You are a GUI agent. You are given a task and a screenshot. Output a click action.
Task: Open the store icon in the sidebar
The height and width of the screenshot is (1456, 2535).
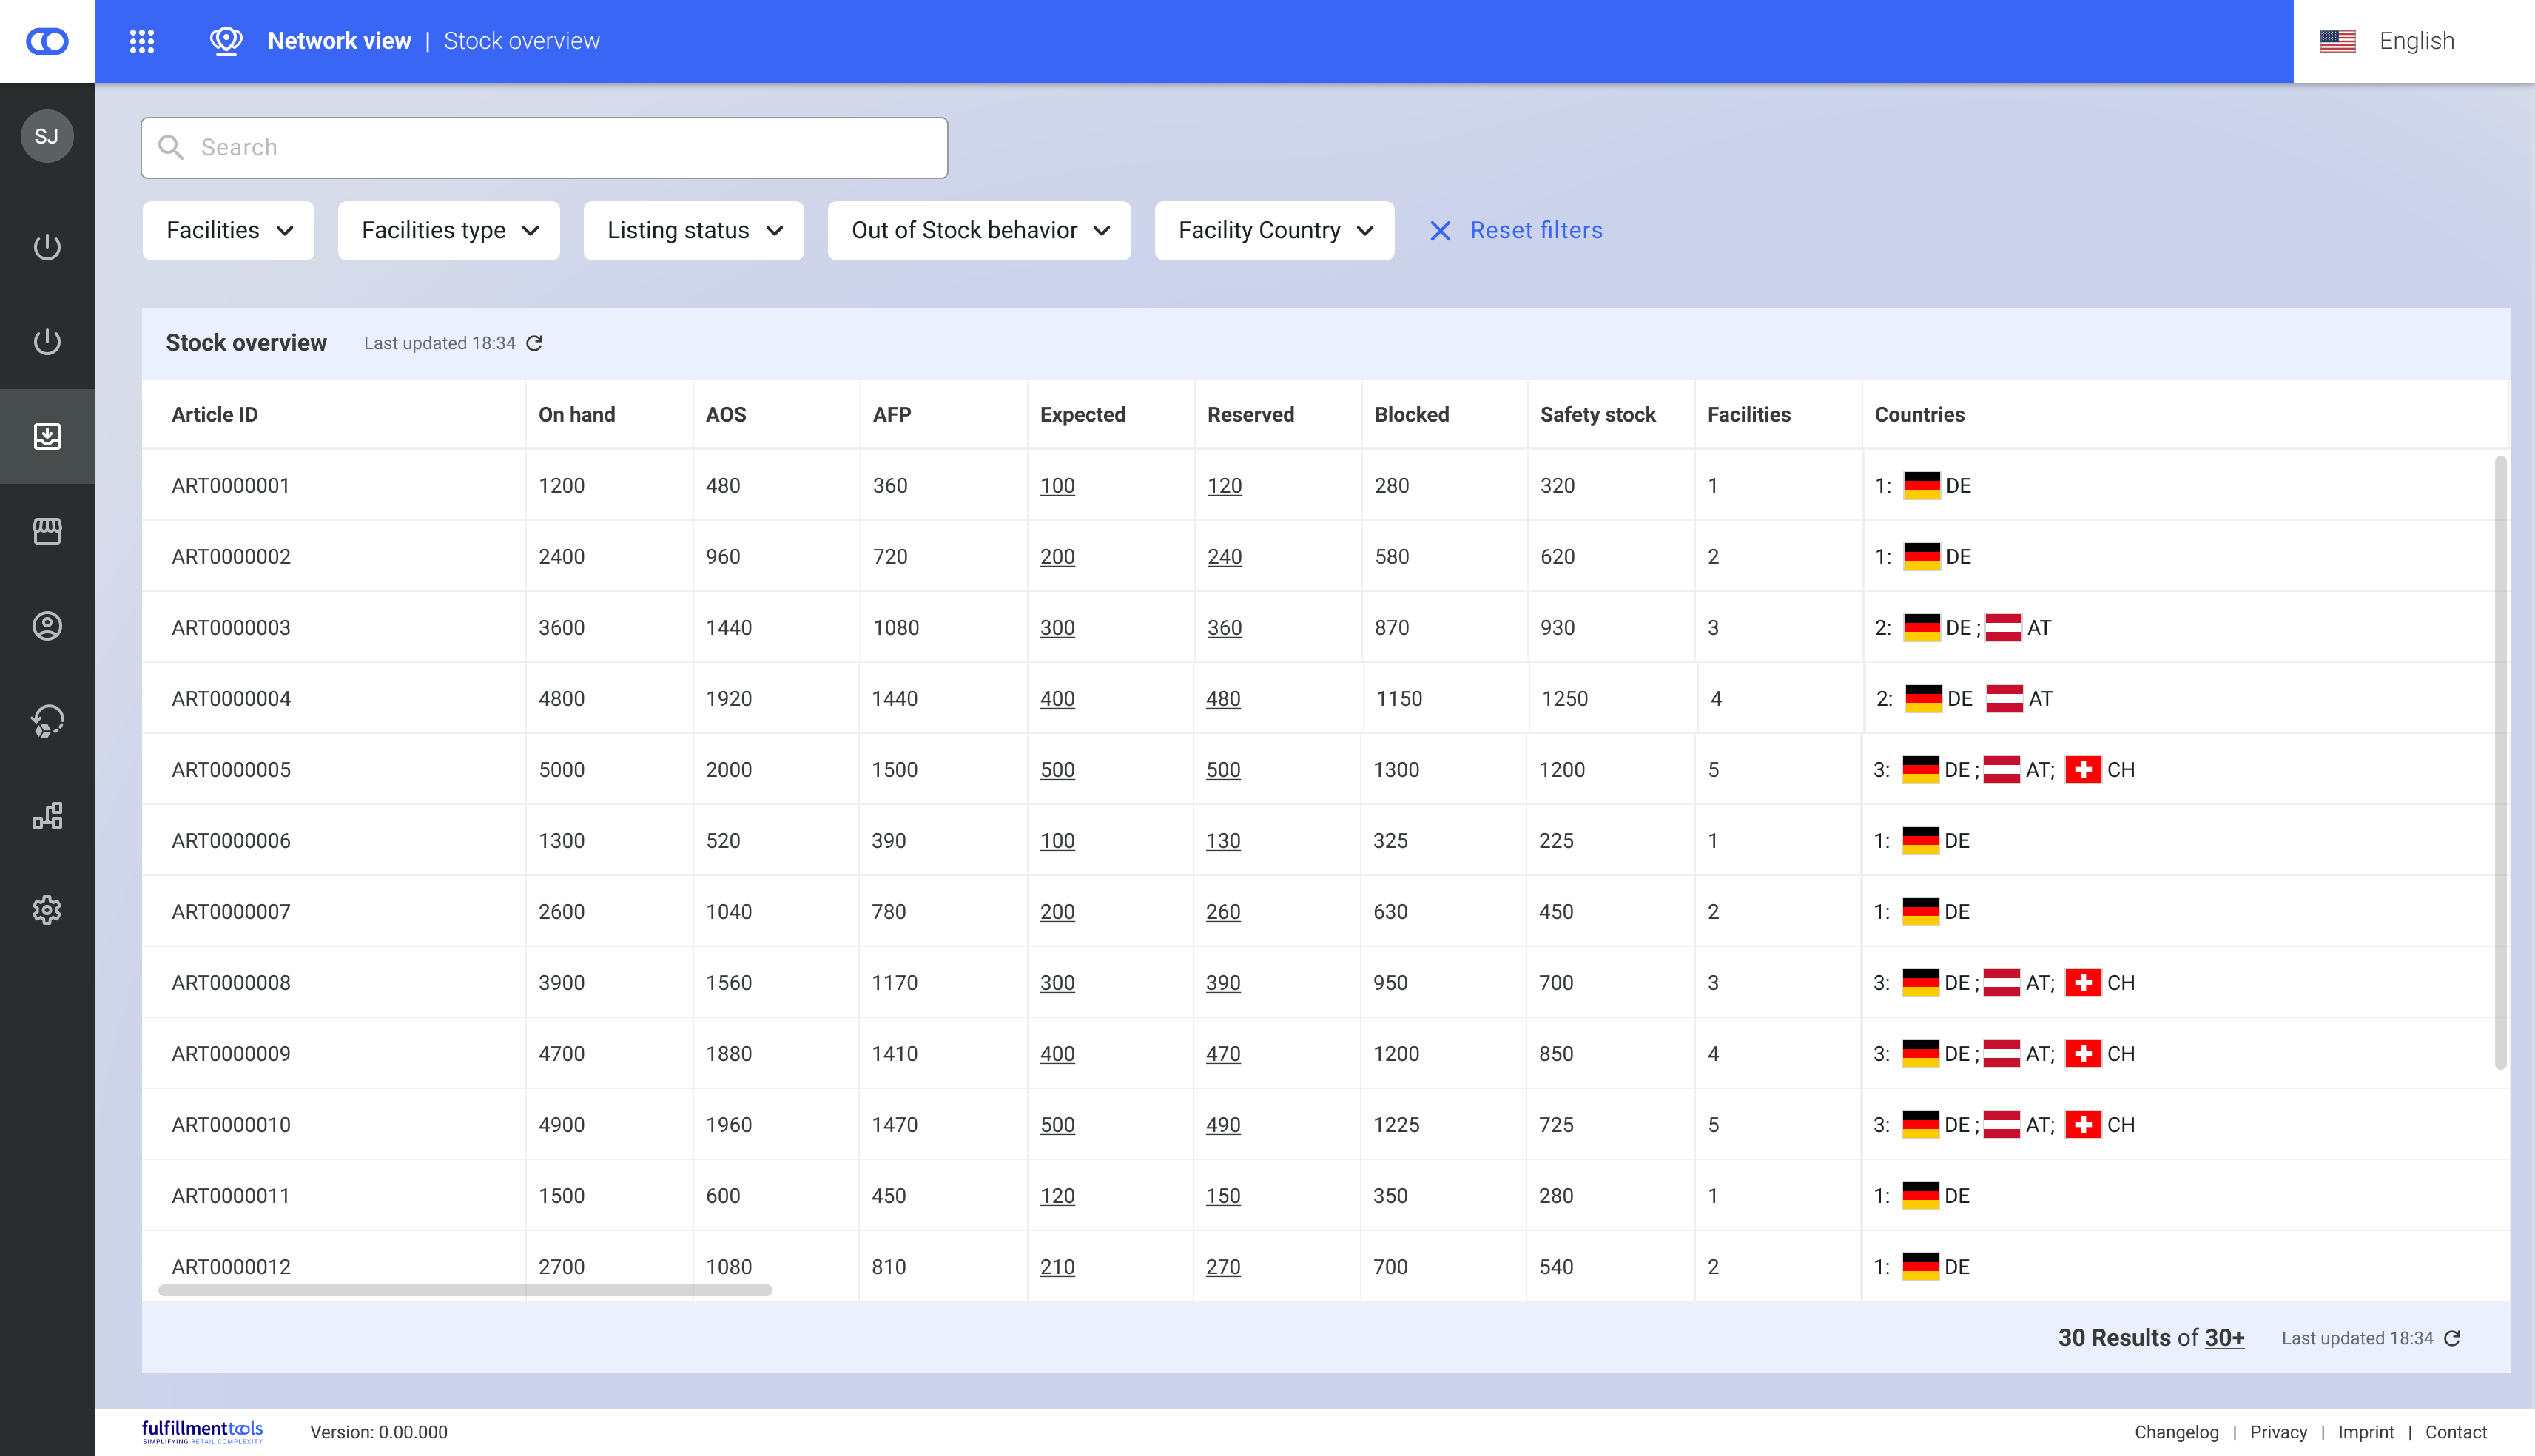pyautogui.click(x=47, y=531)
